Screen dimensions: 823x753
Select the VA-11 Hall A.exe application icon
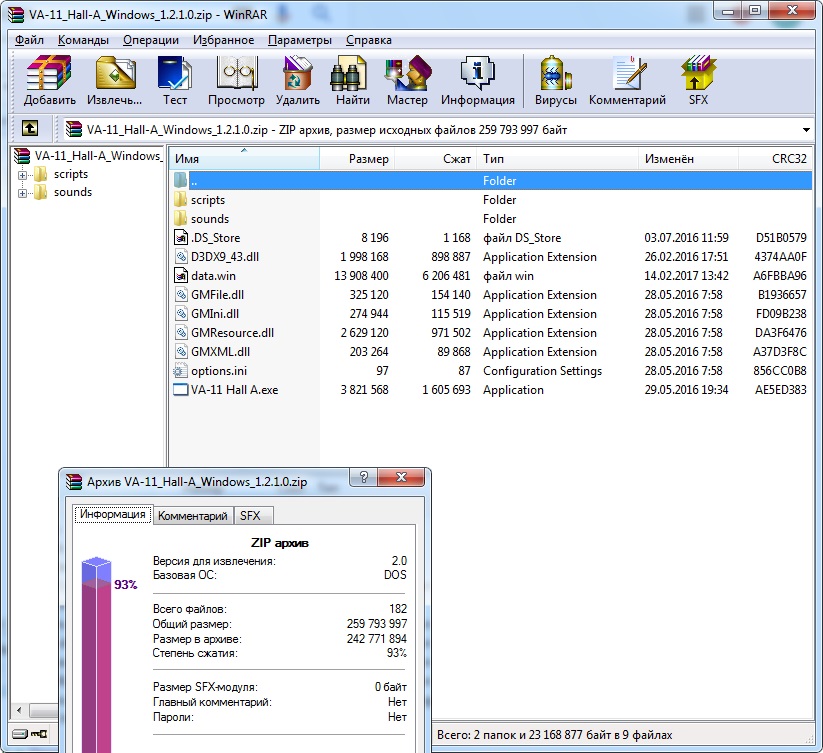coord(181,389)
